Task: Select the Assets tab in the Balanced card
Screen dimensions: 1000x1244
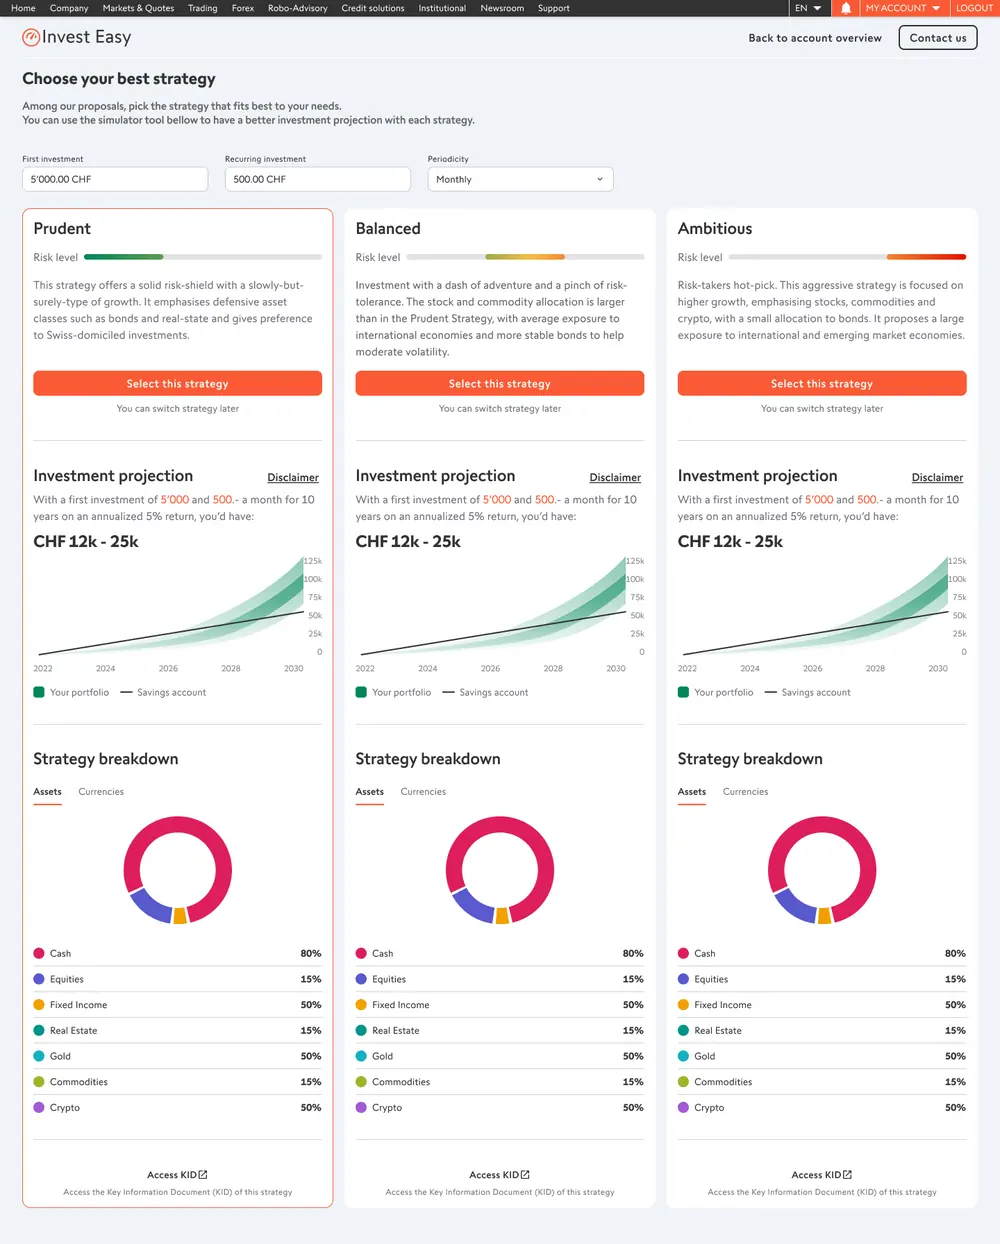Action: tap(370, 792)
